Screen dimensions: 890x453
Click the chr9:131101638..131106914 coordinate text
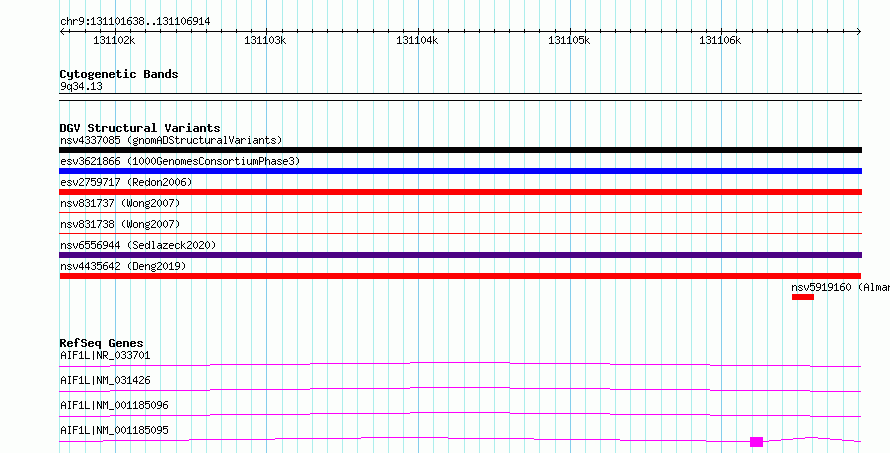click(135, 22)
